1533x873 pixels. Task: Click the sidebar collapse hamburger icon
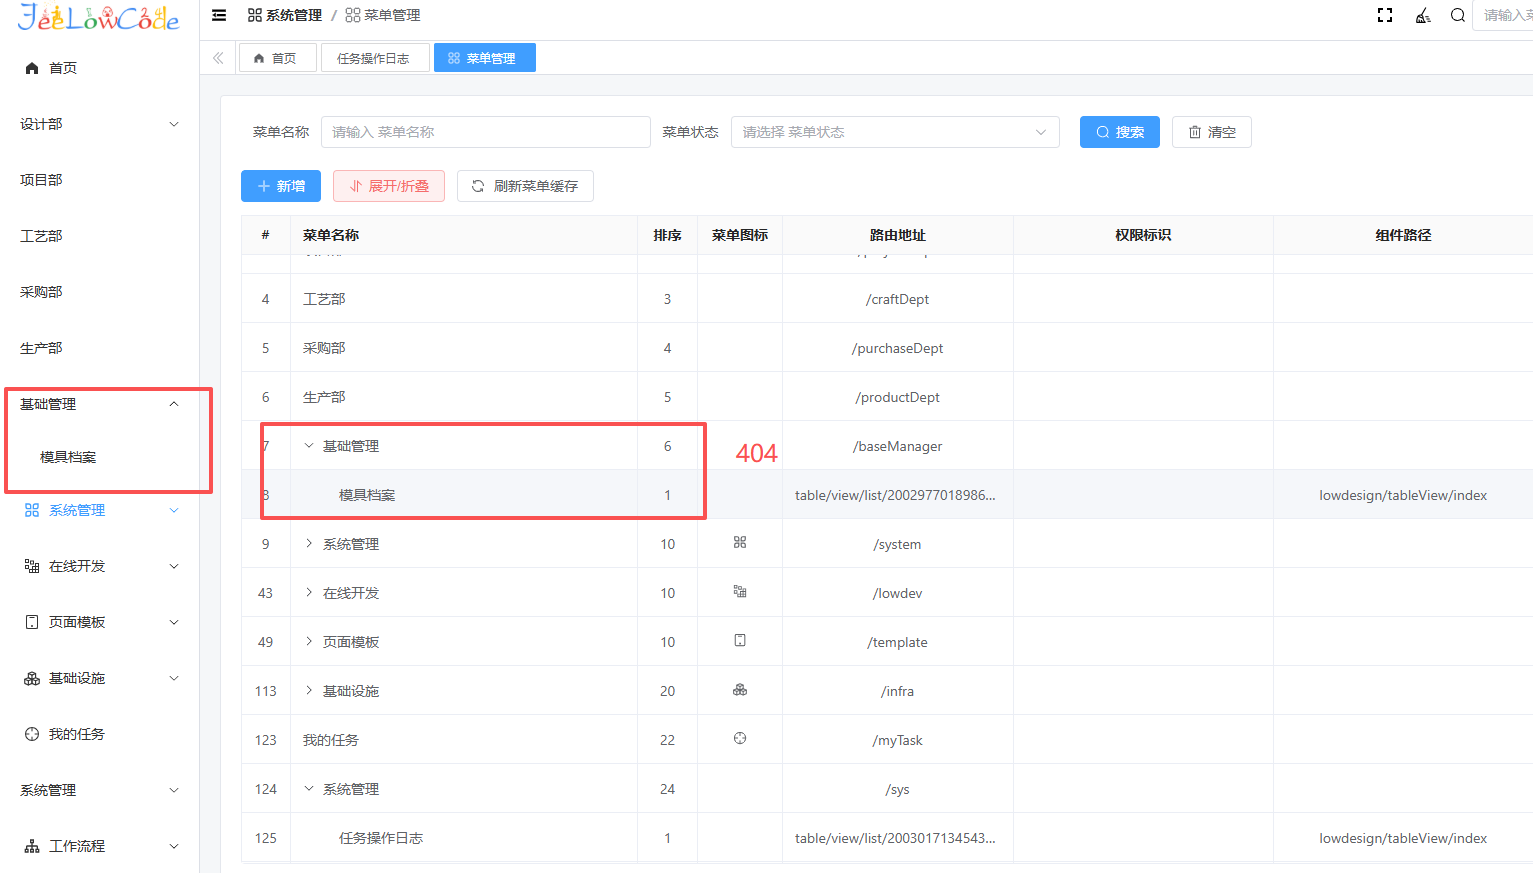tap(219, 15)
